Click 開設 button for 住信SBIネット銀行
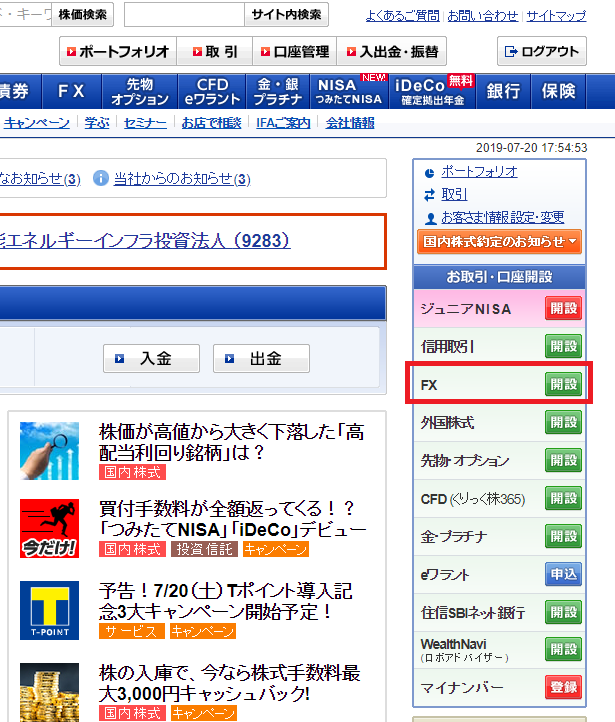 (x=563, y=612)
